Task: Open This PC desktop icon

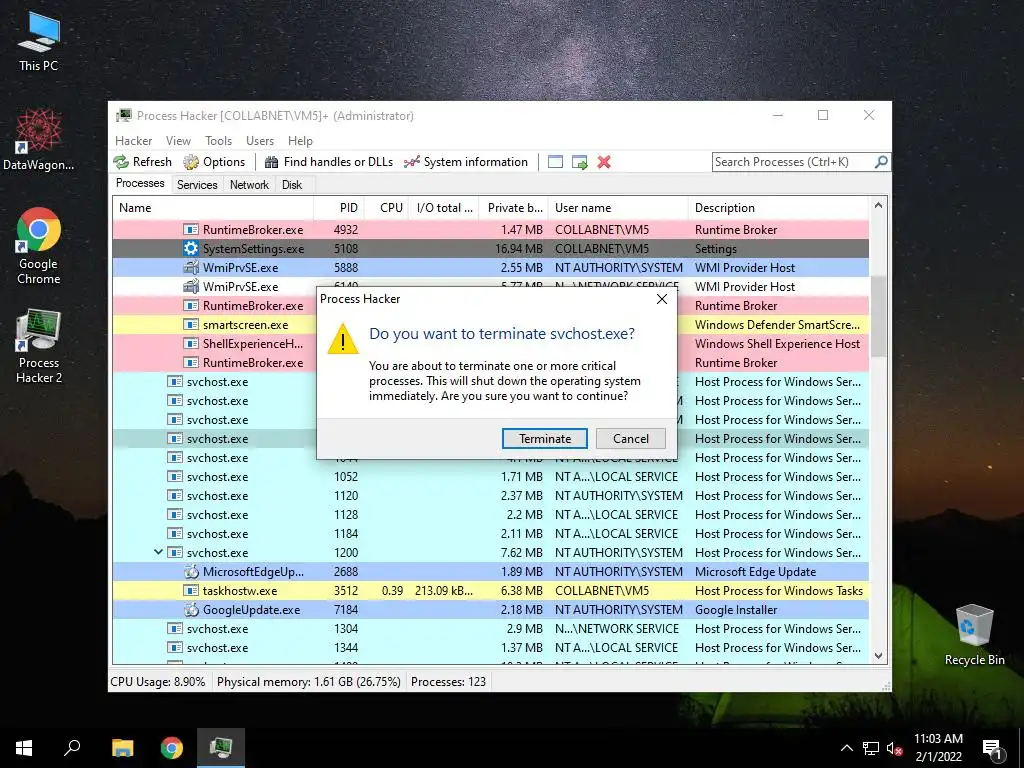Action: (38, 42)
